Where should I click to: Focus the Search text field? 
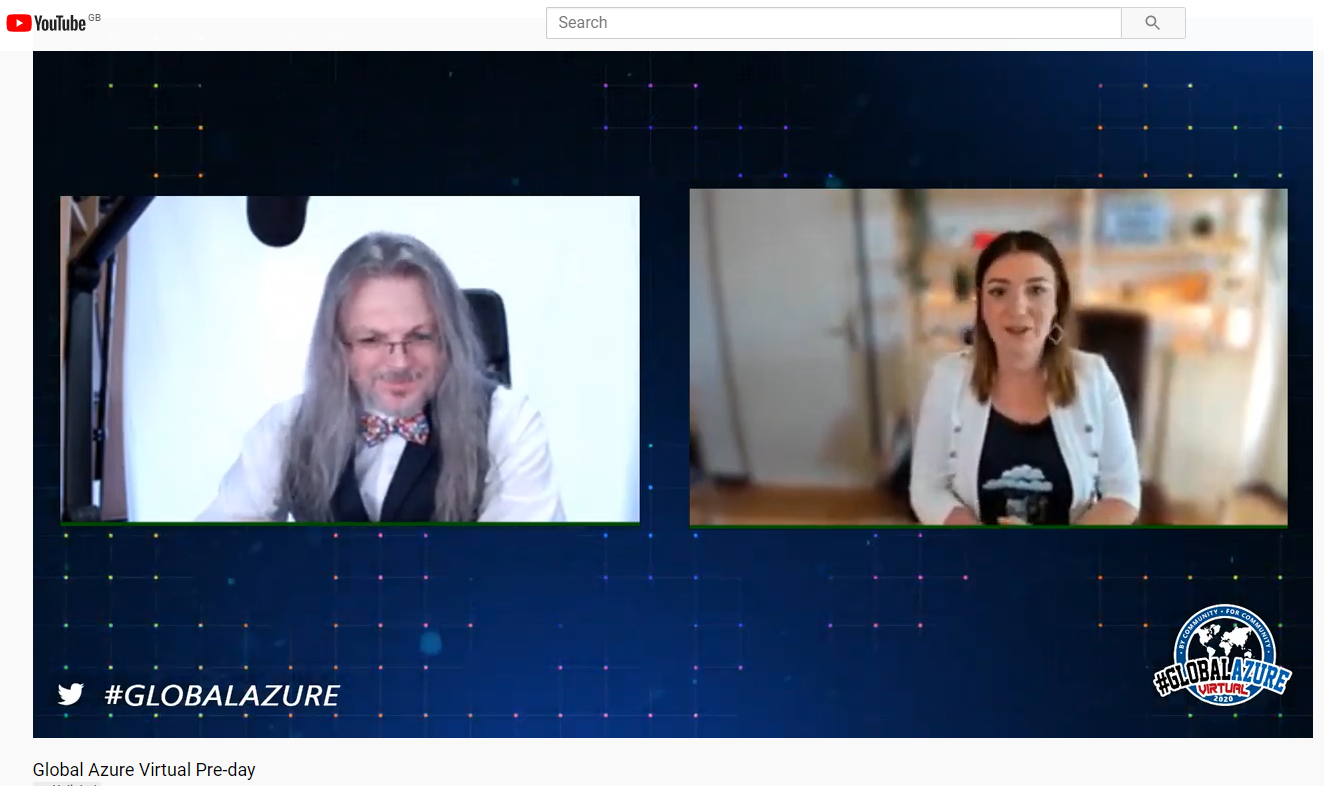click(833, 23)
